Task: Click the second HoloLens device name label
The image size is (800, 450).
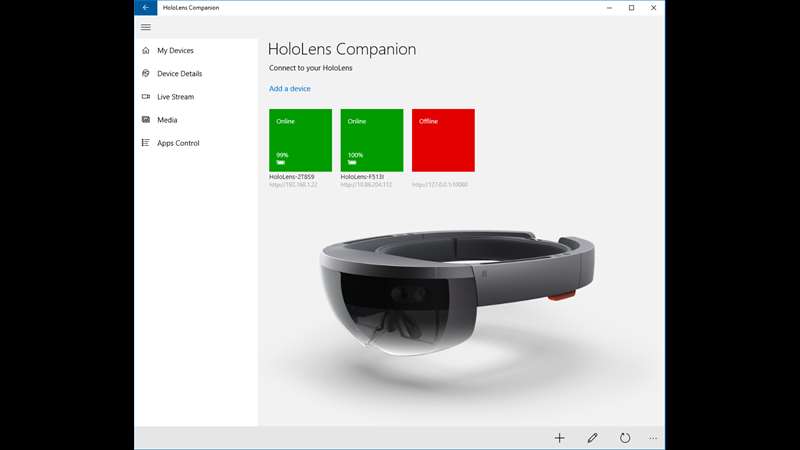Action: [362, 177]
